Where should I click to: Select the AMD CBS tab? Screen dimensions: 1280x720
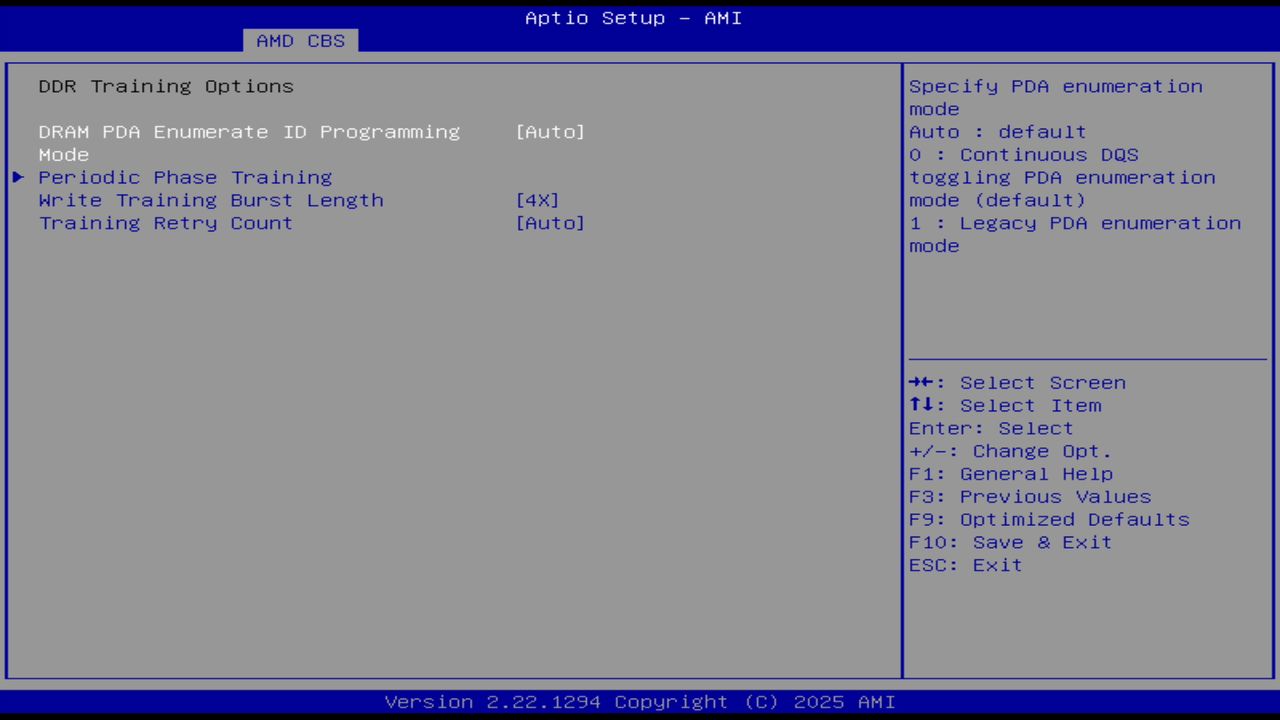[300, 41]
